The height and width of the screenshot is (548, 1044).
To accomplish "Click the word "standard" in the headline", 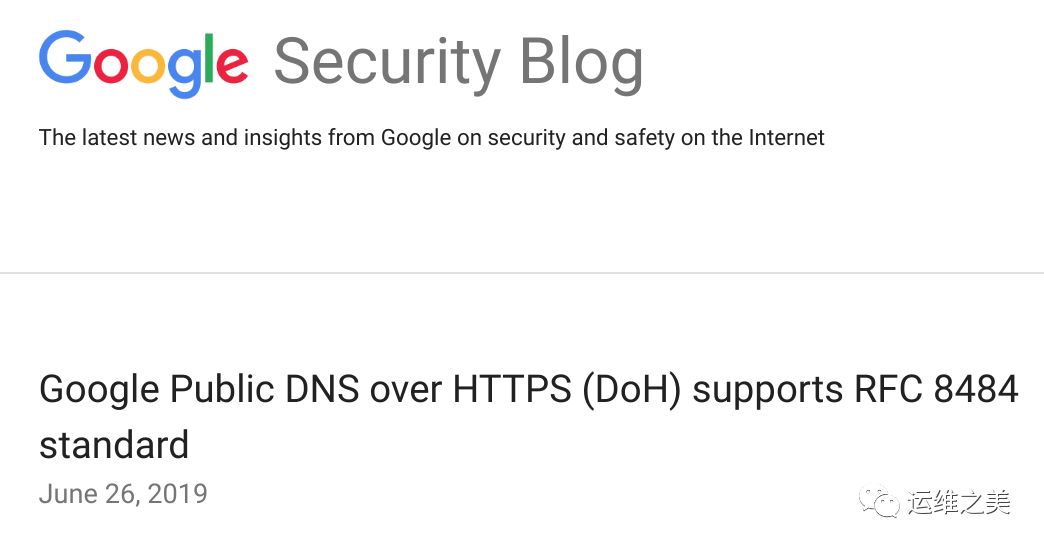I will tap(114, 444).
